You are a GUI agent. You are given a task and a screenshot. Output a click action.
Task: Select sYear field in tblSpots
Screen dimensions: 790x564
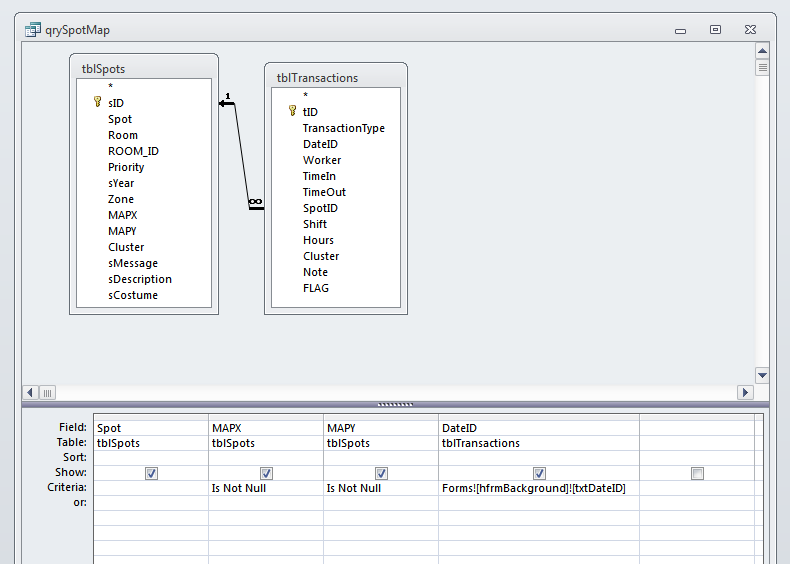point(121,183)
